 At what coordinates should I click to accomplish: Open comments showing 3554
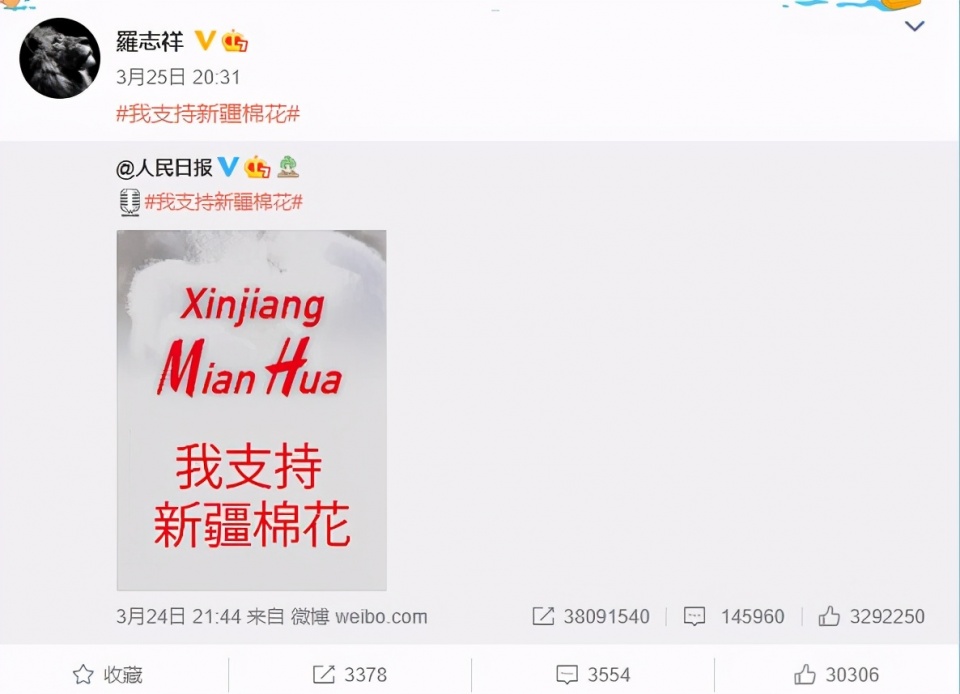pyautogui.click(x=593, y=674)
